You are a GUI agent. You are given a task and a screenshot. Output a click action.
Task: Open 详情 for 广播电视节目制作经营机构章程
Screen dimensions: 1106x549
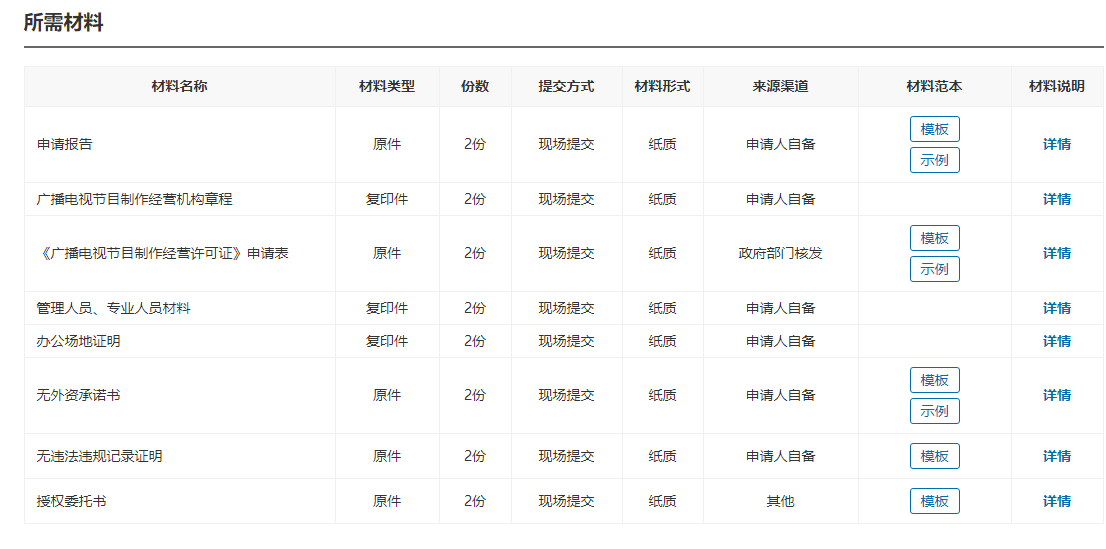click(x=1056, y=199)
